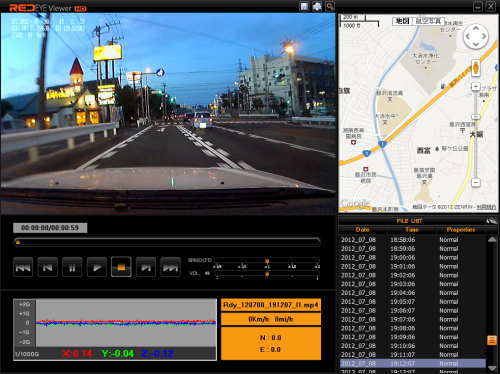Select the file recorded at 19:04:06
The image size is (500, 374).
click(x=413, y=293)
